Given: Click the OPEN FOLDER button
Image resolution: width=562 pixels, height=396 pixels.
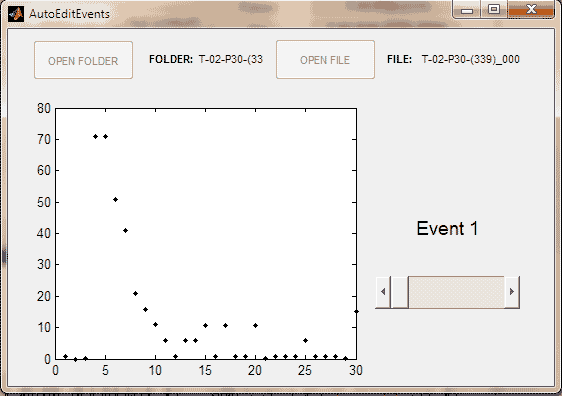Looking at the screenshot, I should (84, 60).
